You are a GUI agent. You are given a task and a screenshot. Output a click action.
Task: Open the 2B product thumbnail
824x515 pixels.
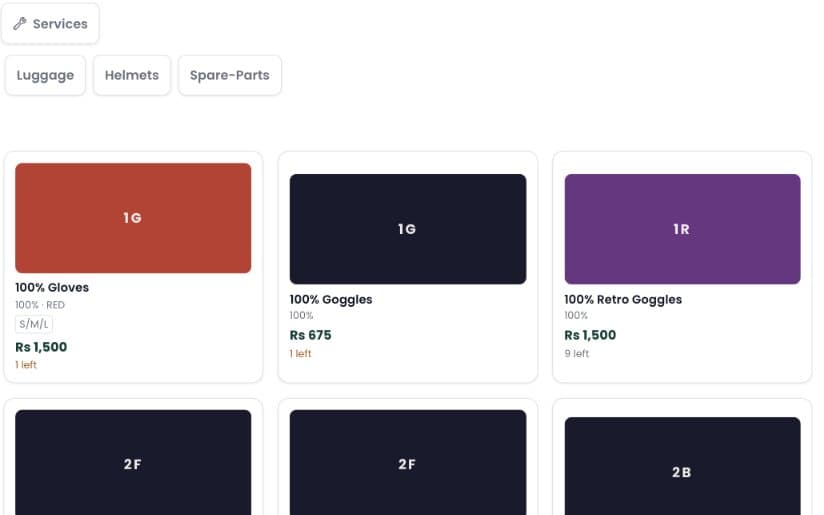coord(683,466)
